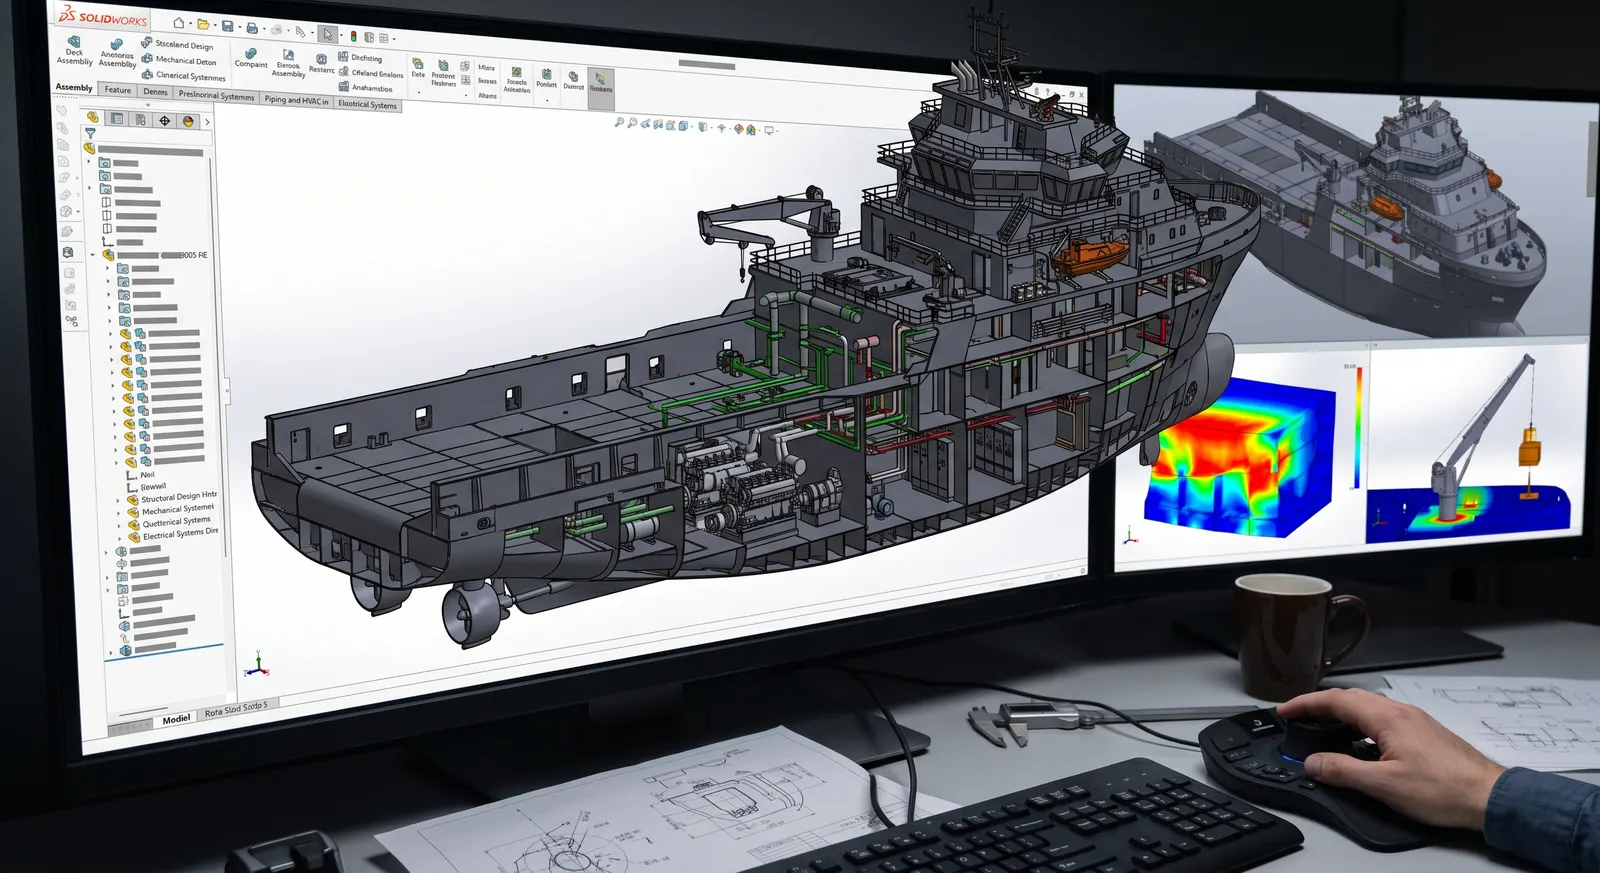The image size is (1600, 873).
Task: Insert a Deck Assembly component
Action: [74, 50]
